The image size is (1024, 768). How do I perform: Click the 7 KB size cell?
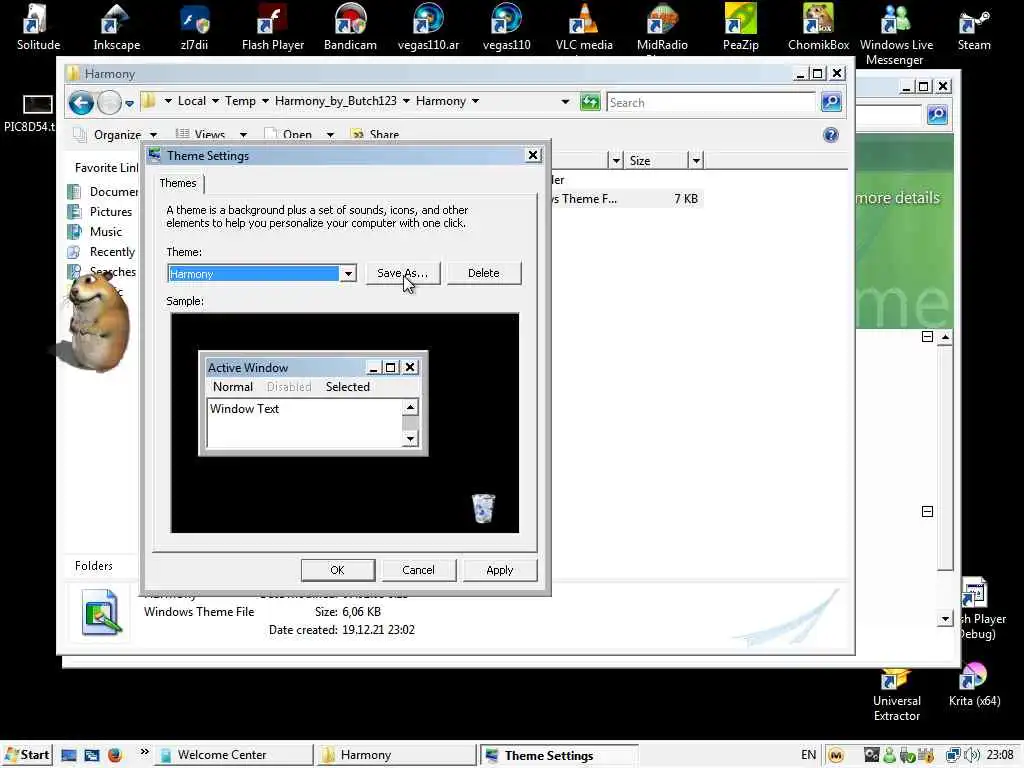coord(686,199)
